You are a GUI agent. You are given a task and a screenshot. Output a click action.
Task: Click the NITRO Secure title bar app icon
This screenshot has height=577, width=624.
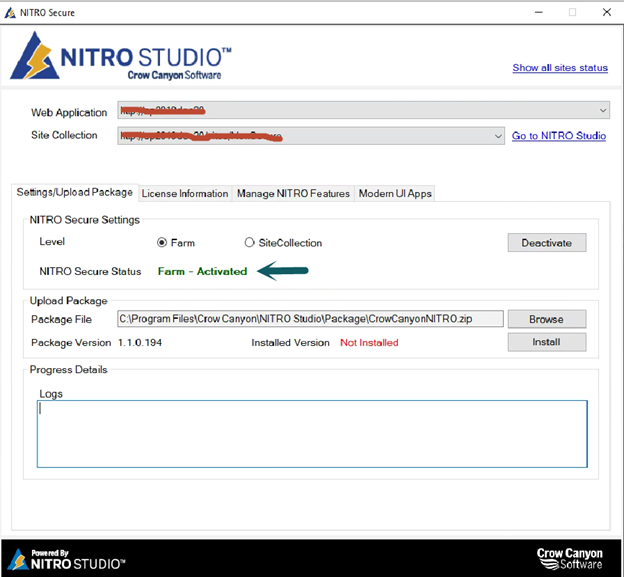point(10,13)
